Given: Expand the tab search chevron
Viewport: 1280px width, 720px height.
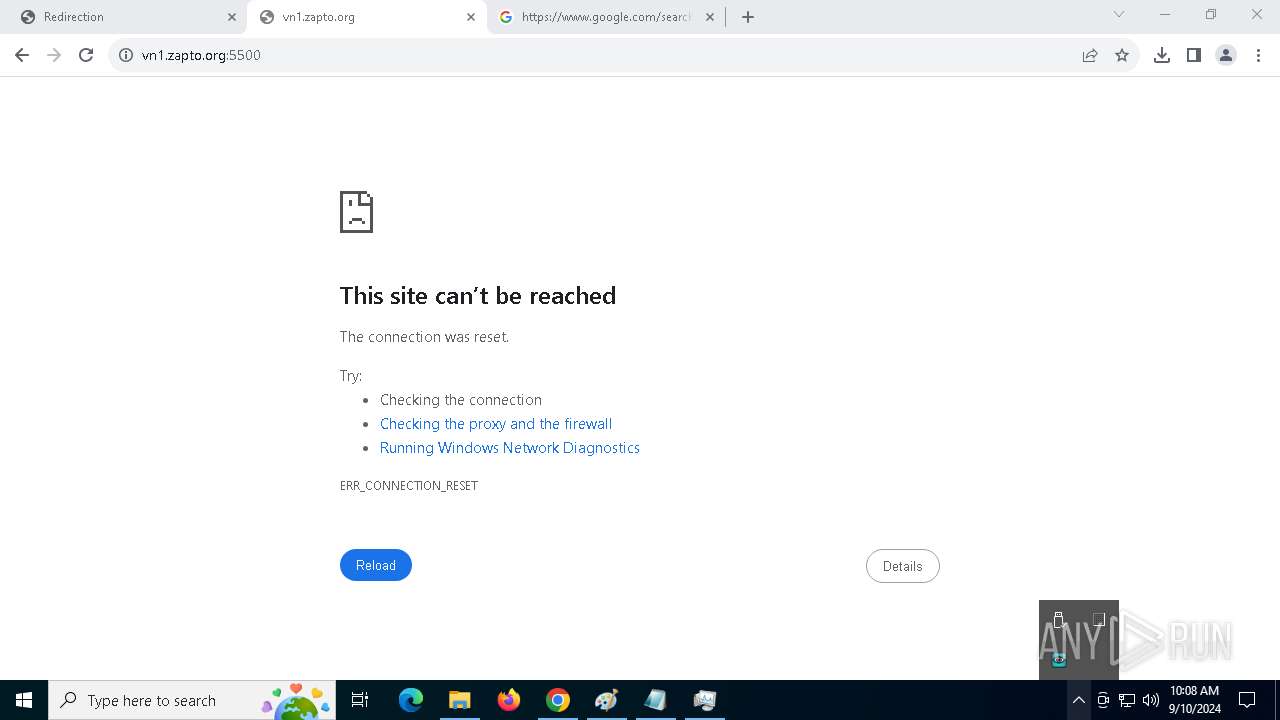Looking at the screenshot, I should click(x=1119, y=14).
